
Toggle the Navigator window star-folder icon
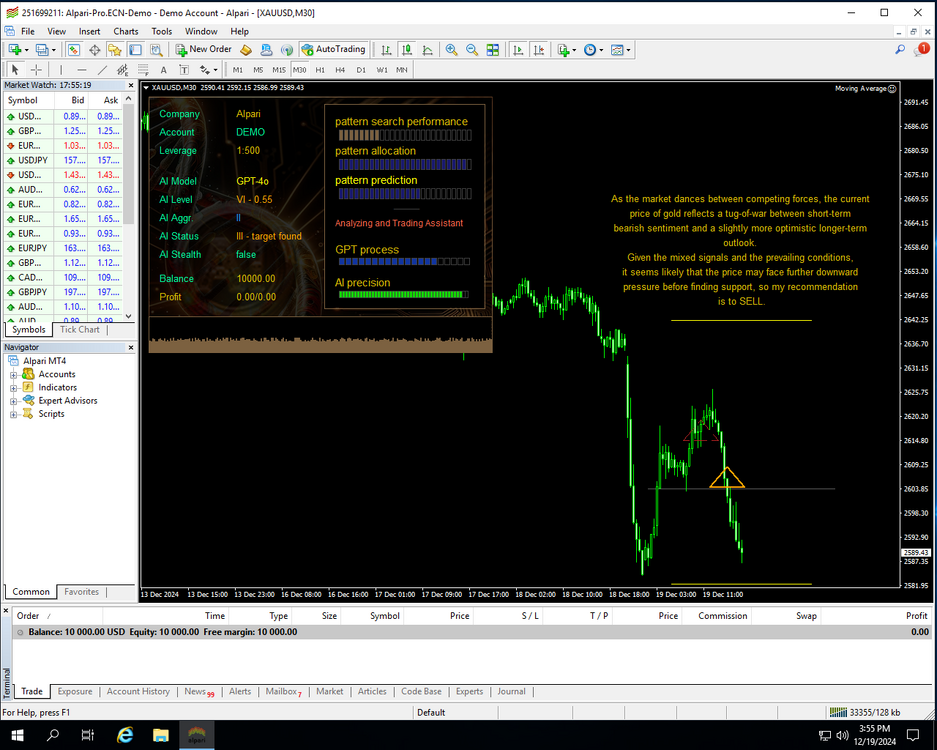[x=115, y=50]
